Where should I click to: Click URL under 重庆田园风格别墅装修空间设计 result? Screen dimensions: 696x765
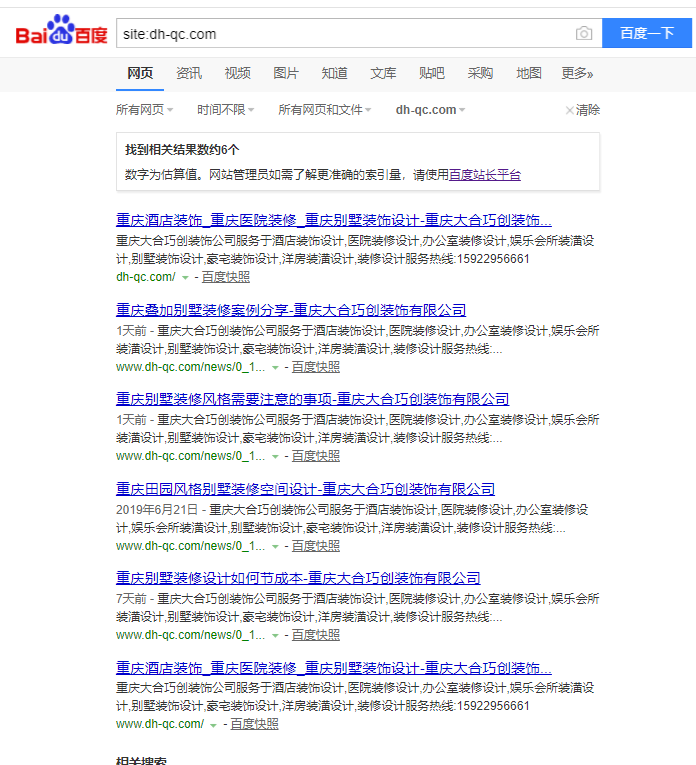point(190,546)
